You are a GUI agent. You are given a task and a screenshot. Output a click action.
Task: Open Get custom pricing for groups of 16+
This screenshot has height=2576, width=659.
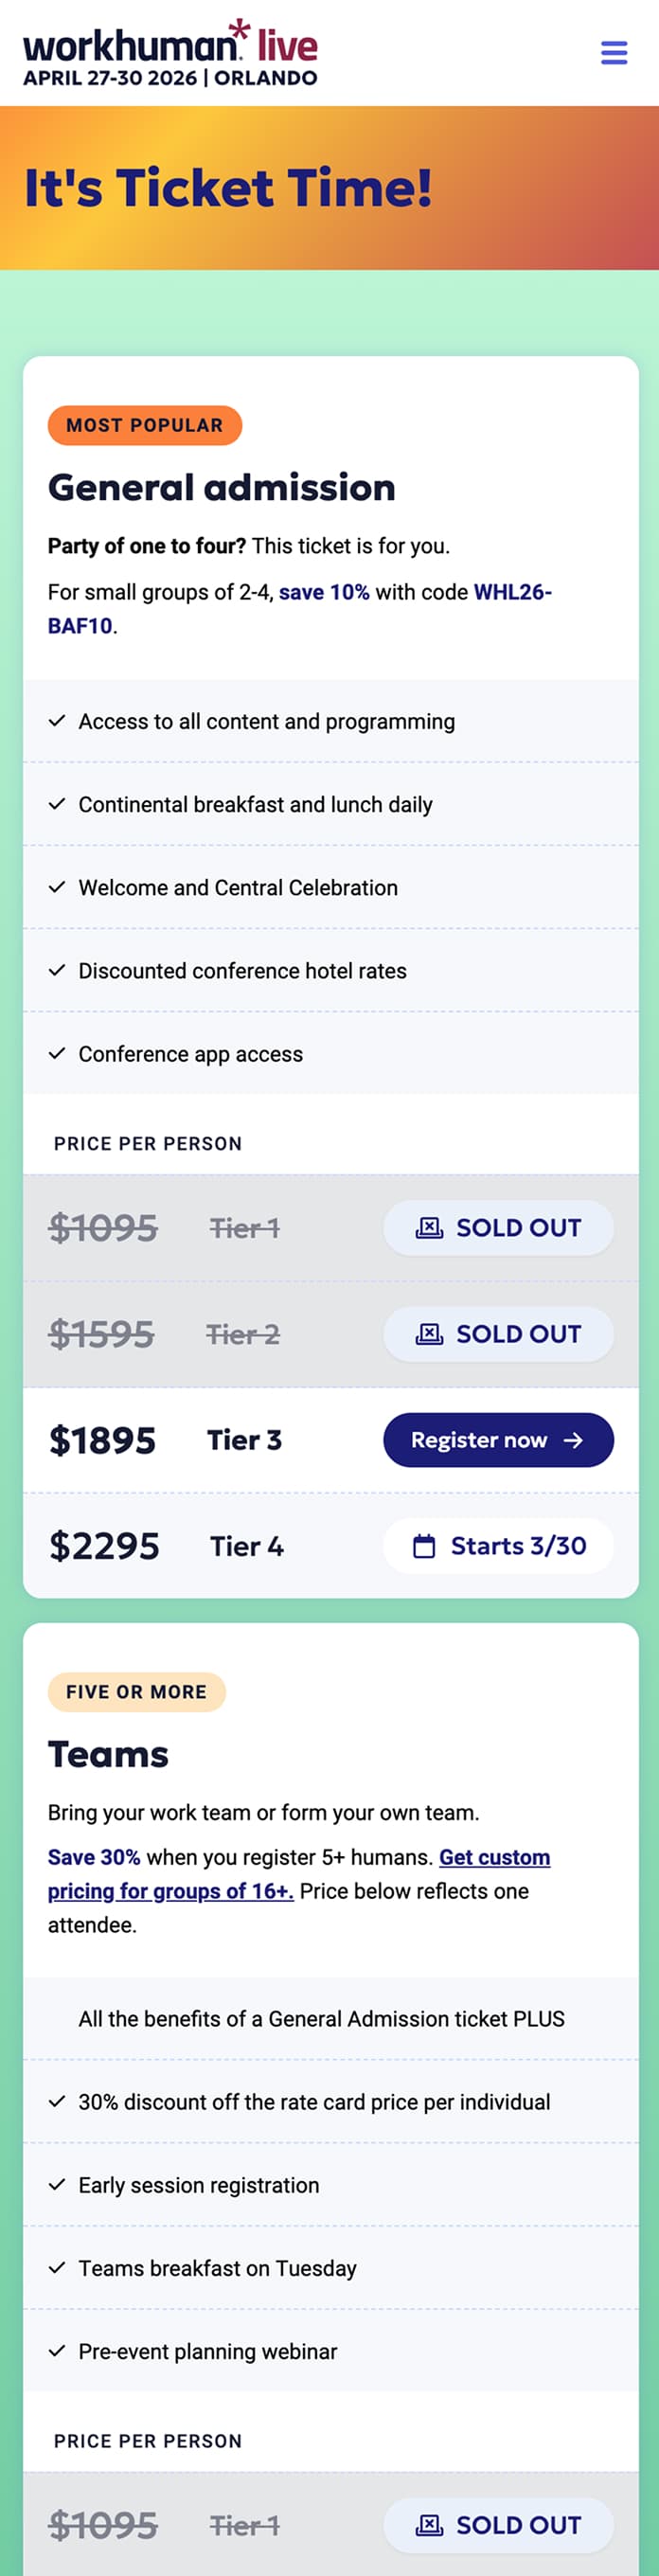(170, 1891)
